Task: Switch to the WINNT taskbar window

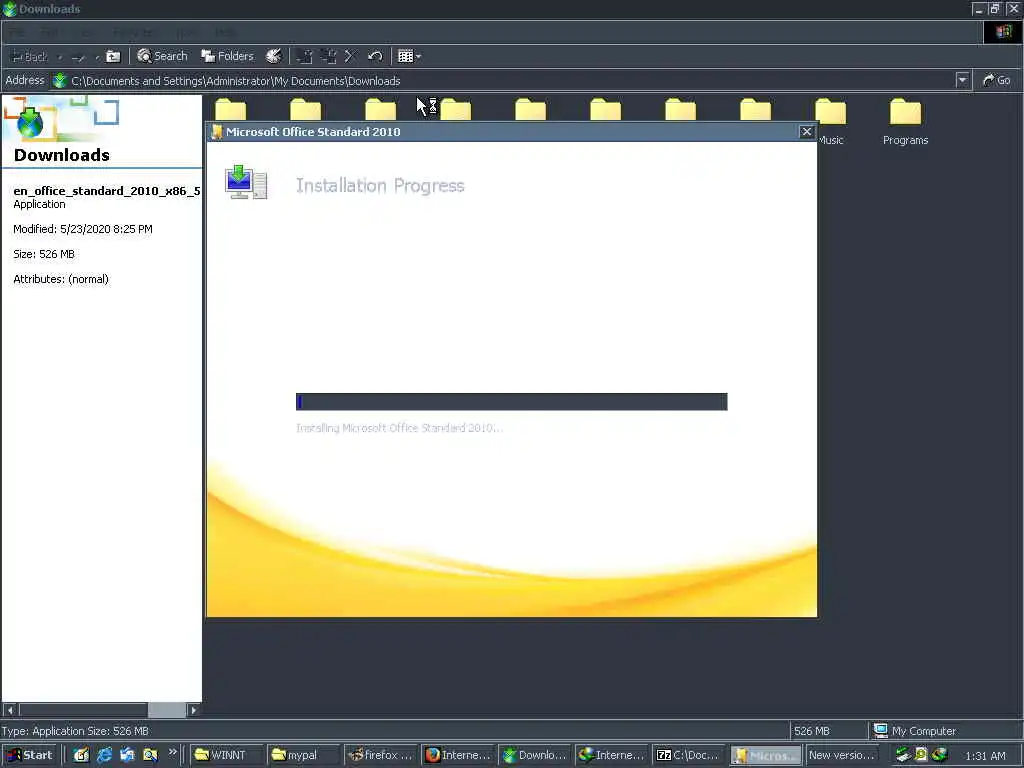Action: pyautogui.click(x=227, y=755)
